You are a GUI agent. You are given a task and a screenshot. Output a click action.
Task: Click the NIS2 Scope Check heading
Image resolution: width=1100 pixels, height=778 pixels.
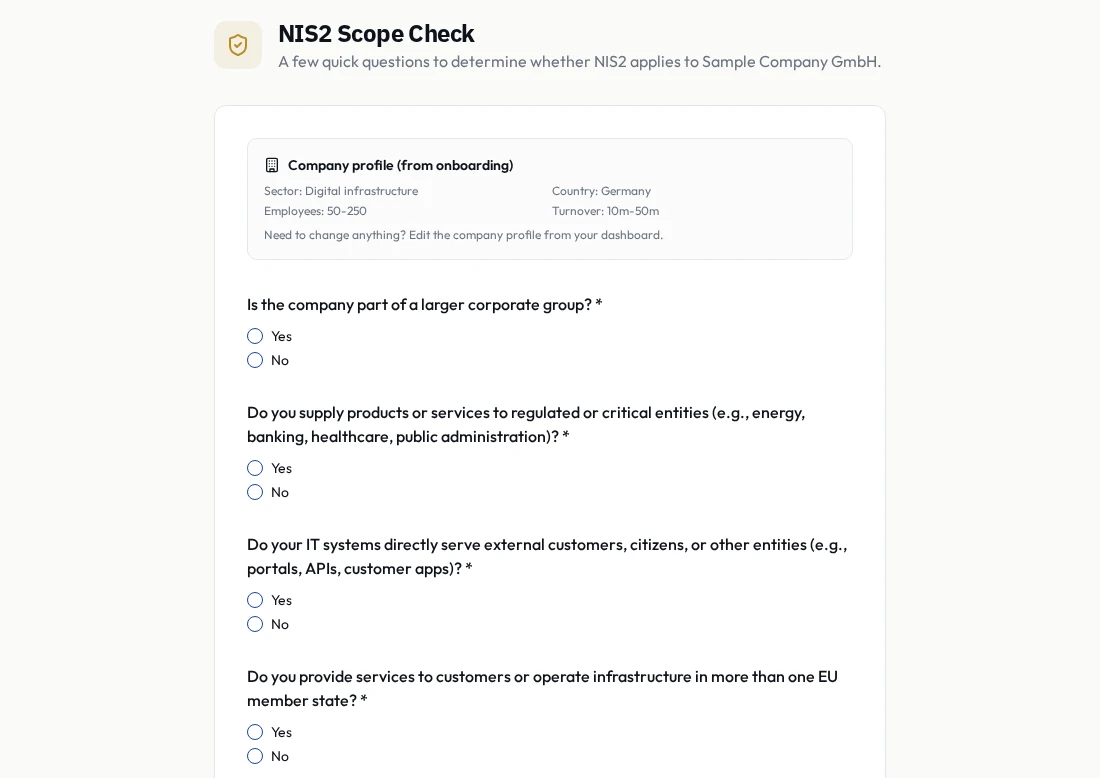click(376, 34)
